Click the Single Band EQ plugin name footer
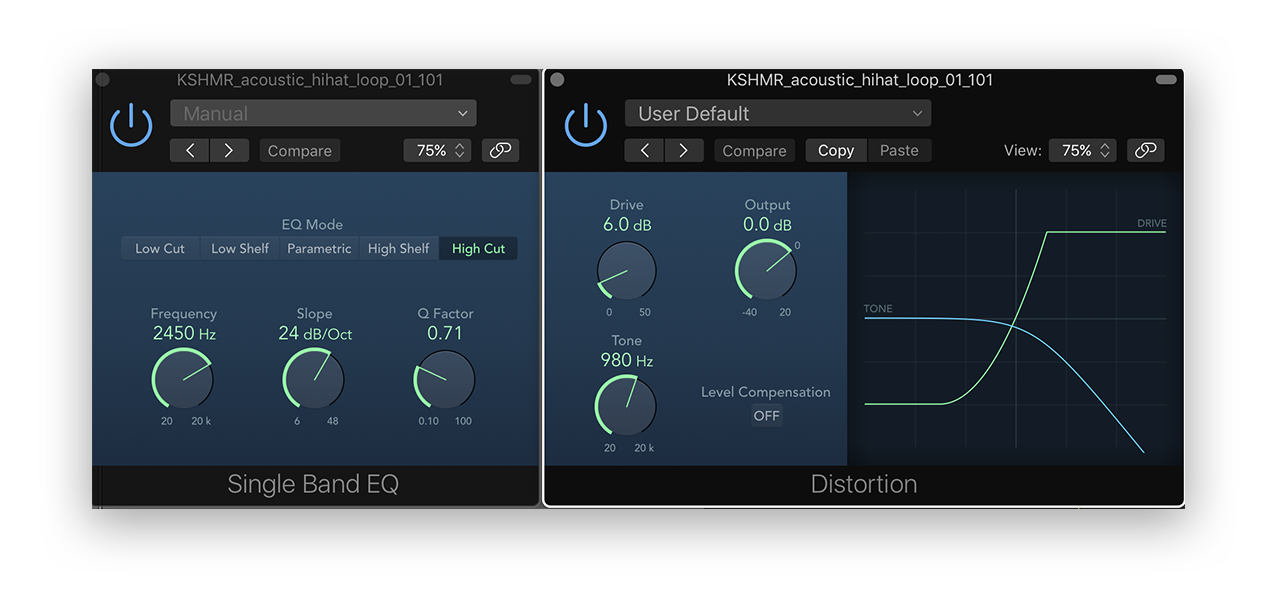The height and width of the screenshot is (597, 1280). (313, 485)
